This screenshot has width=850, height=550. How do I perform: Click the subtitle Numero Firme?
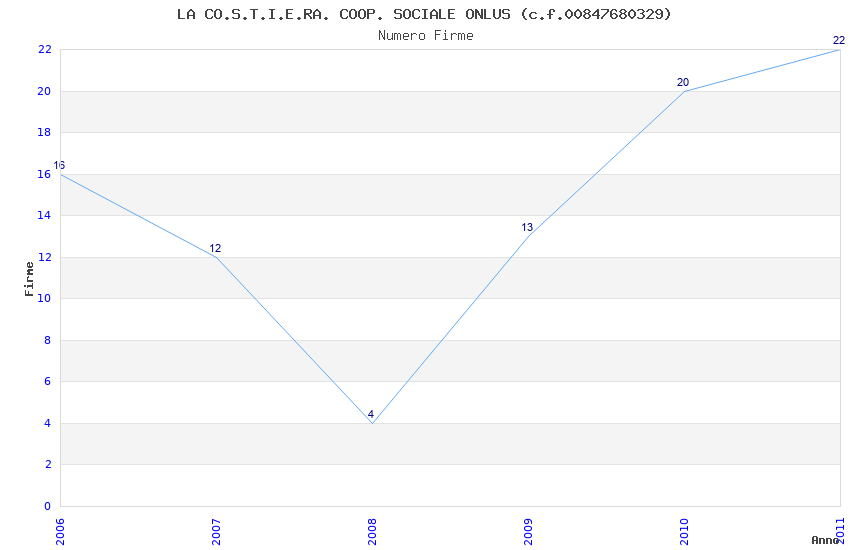(x=426, y=36)
